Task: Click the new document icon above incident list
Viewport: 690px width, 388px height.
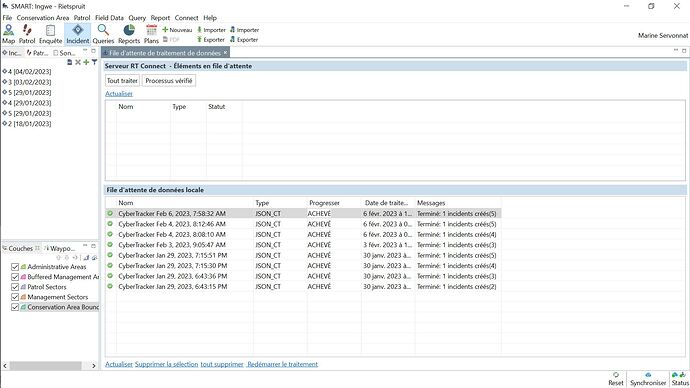Action: click(x=70, y=62)
